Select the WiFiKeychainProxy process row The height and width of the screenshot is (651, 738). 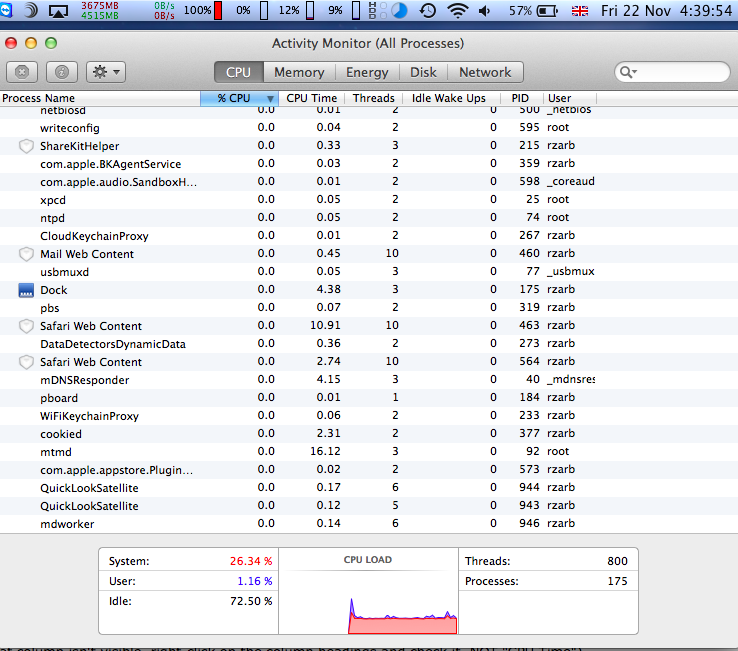pos(369,416)
